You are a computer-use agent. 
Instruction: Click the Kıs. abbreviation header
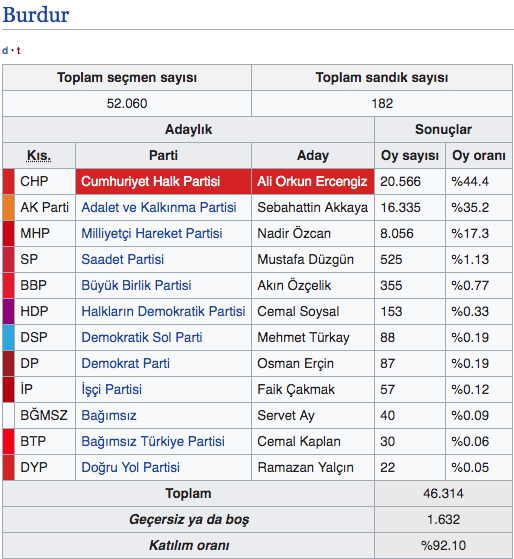click(x=39, y=156)
